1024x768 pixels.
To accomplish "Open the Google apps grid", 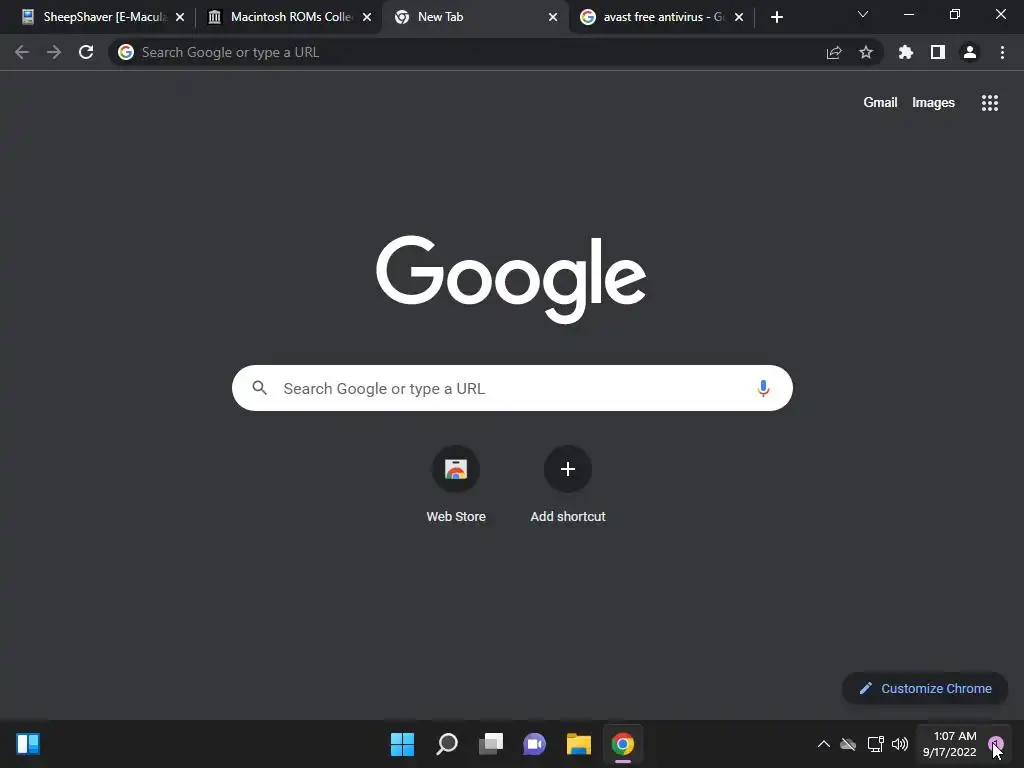I will tap(990, 103).
